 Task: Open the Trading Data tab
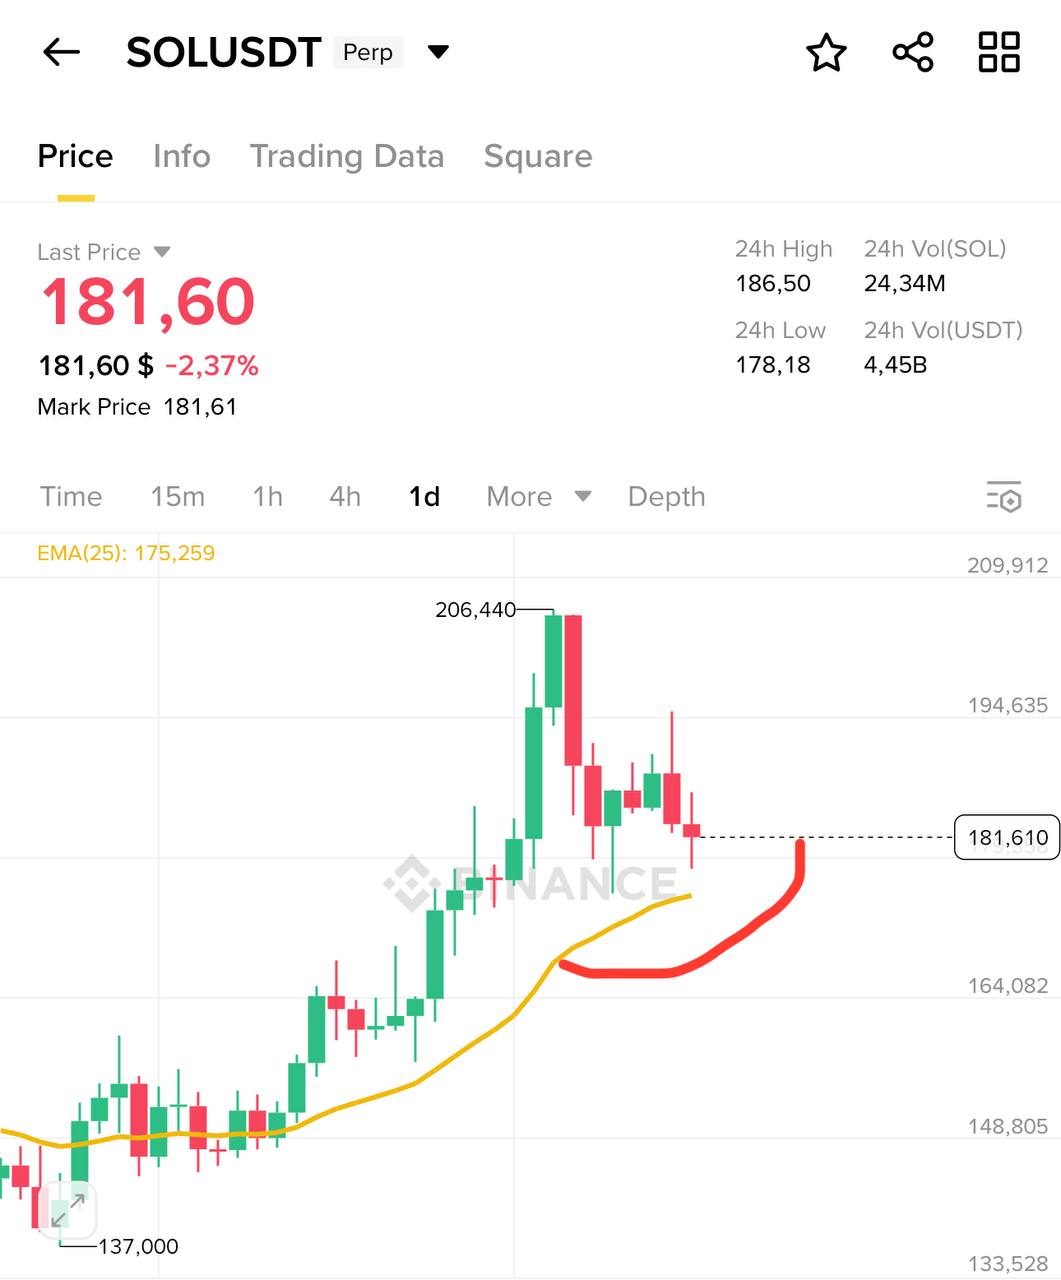[346, 157]
